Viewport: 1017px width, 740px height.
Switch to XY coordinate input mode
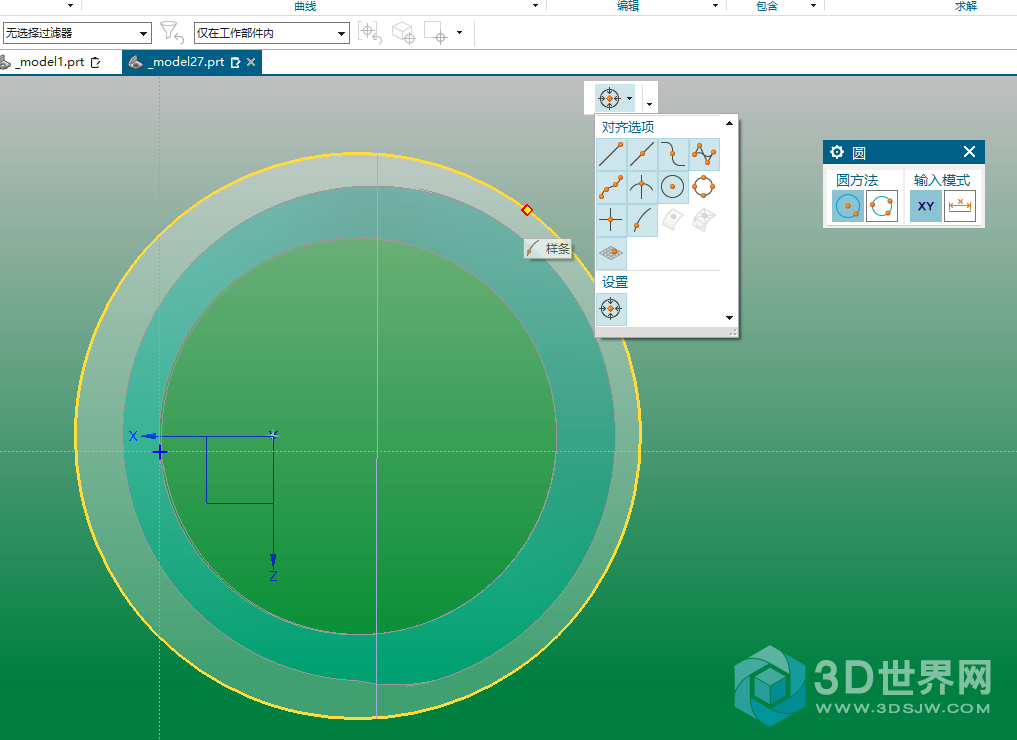coord(926,206)
